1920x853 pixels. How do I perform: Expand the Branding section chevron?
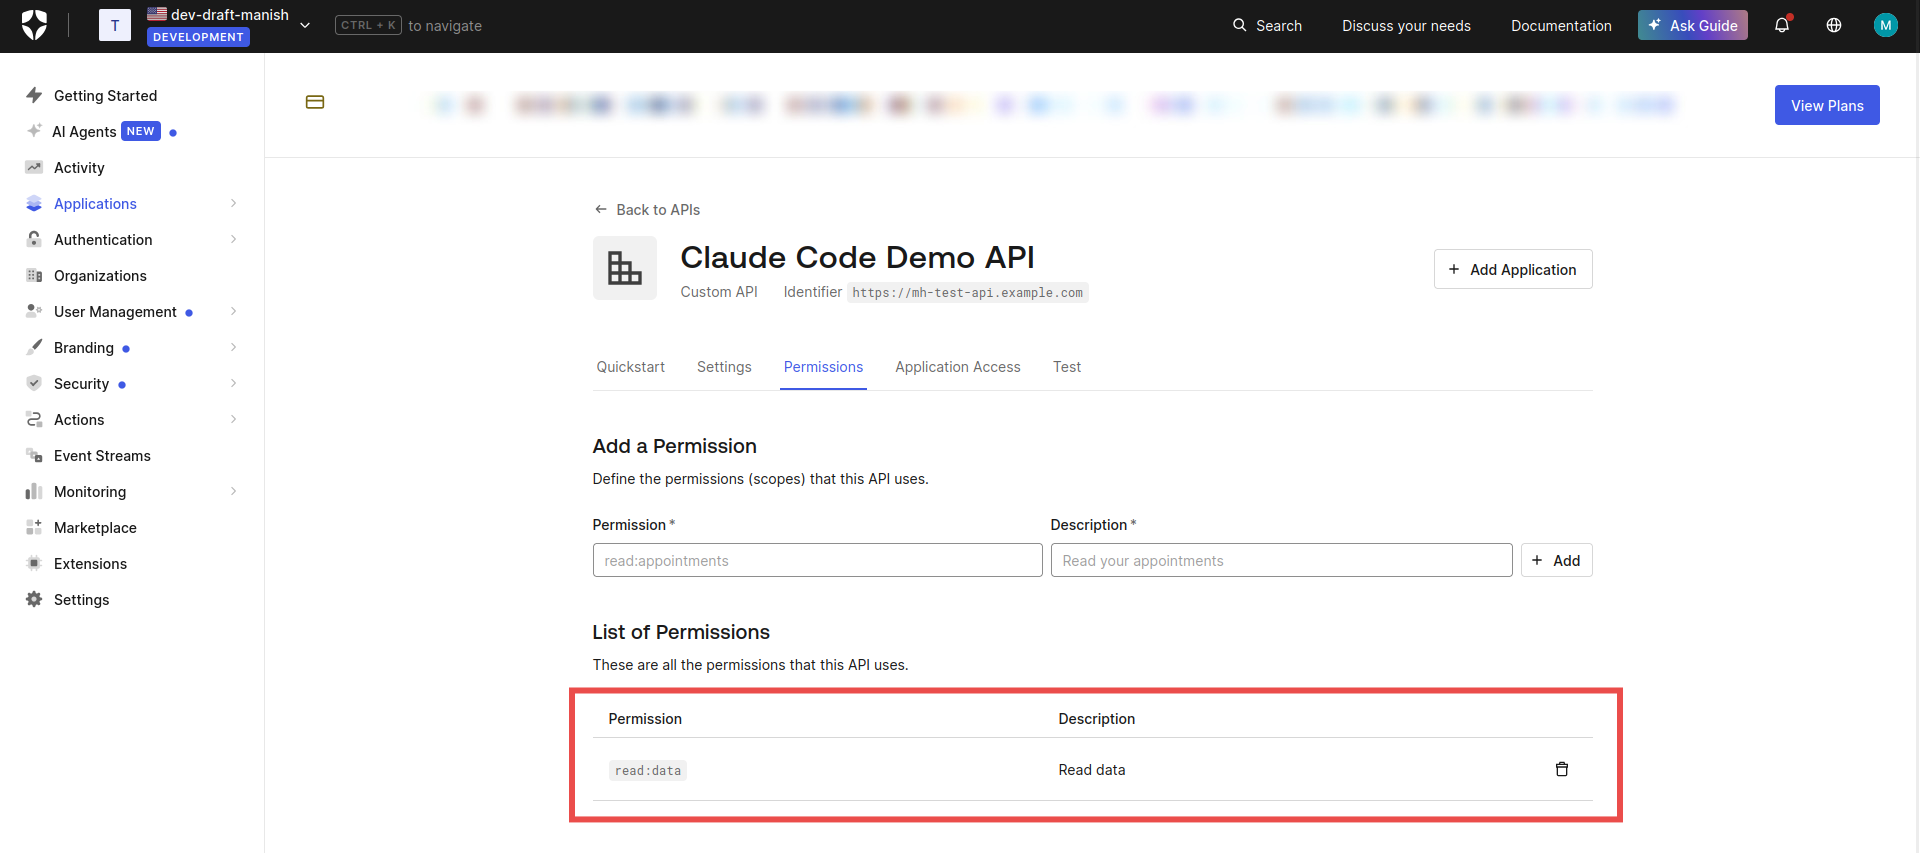click(234, 347)
